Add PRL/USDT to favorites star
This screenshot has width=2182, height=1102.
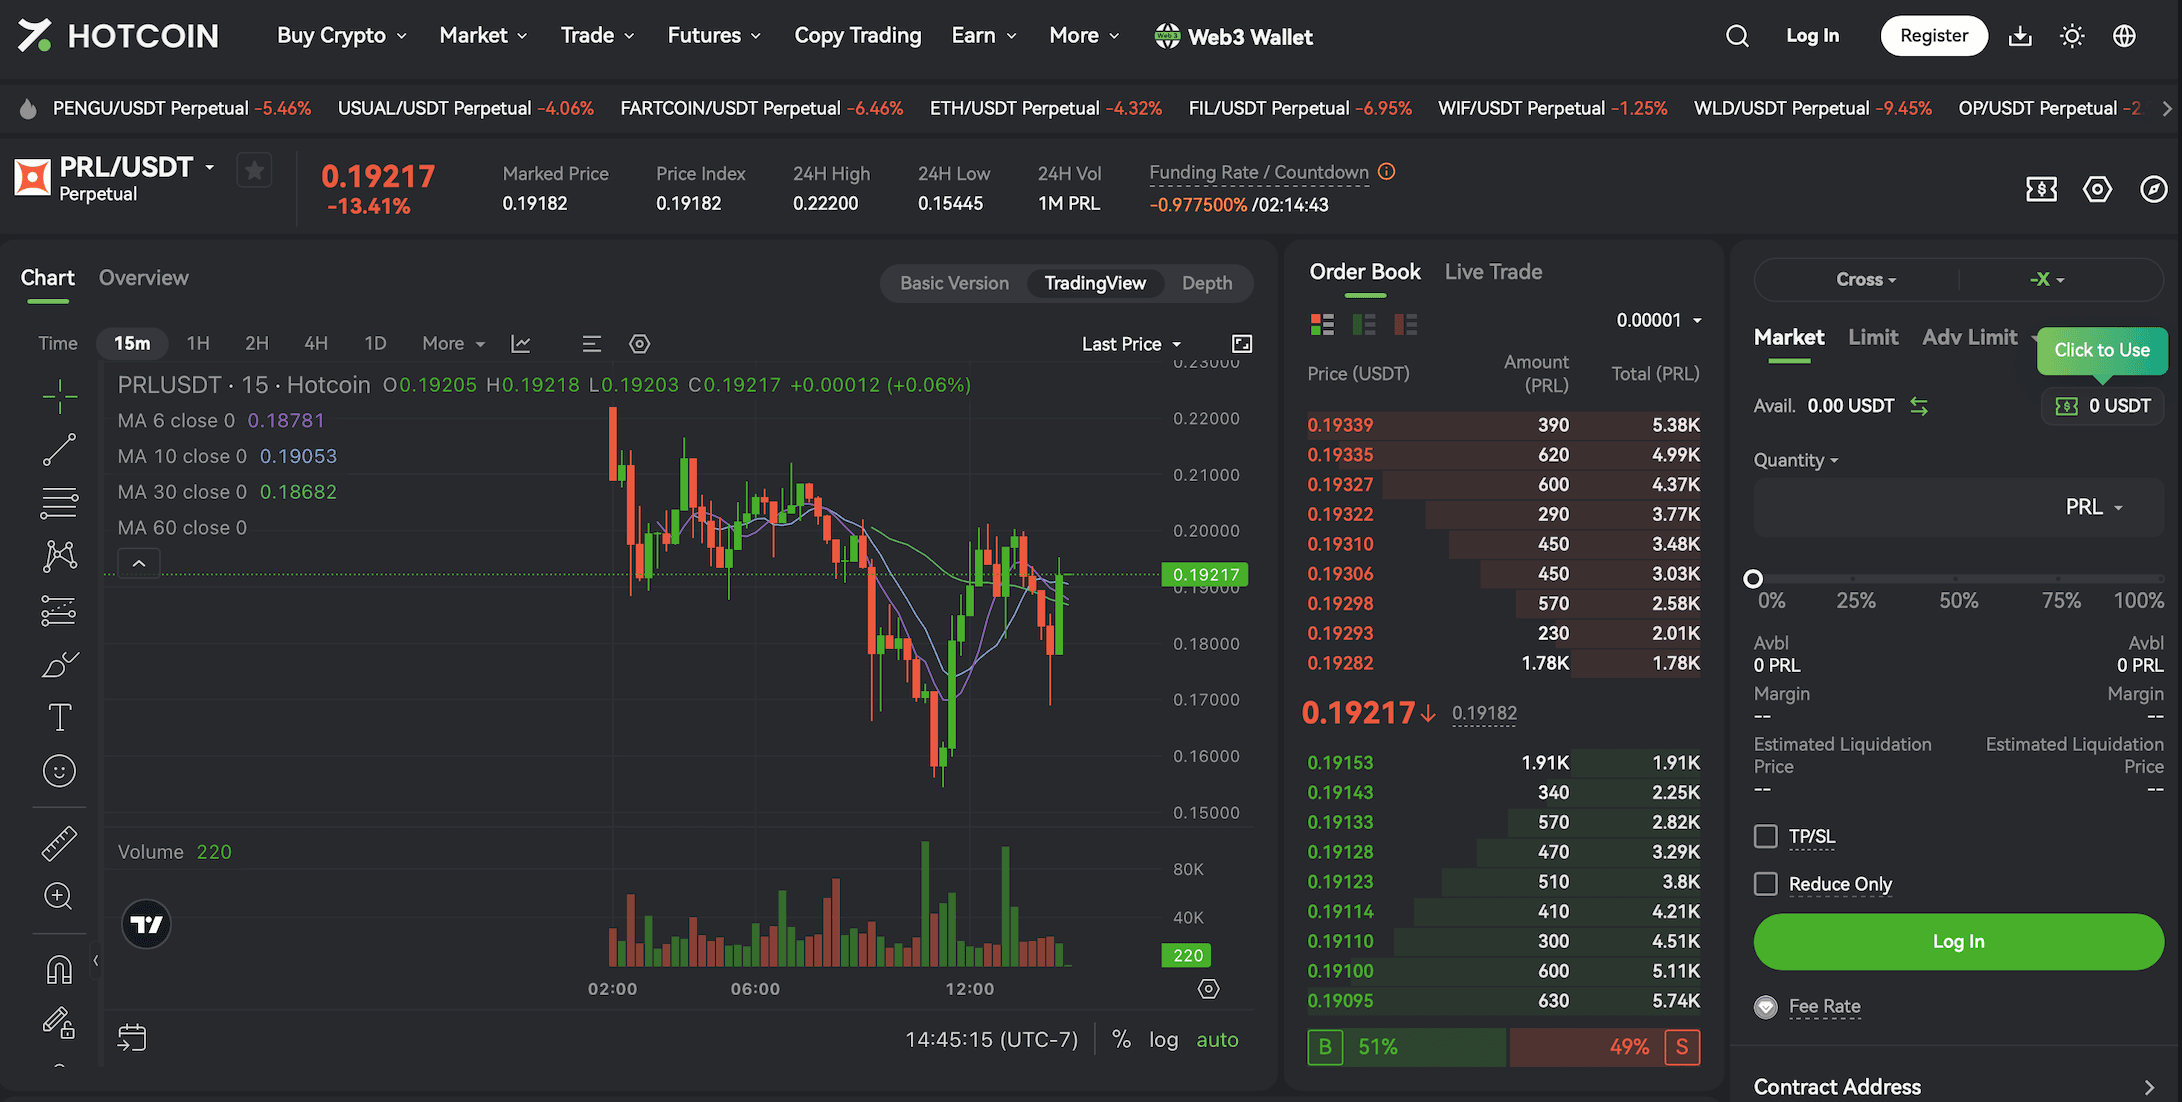coord(254,171)
